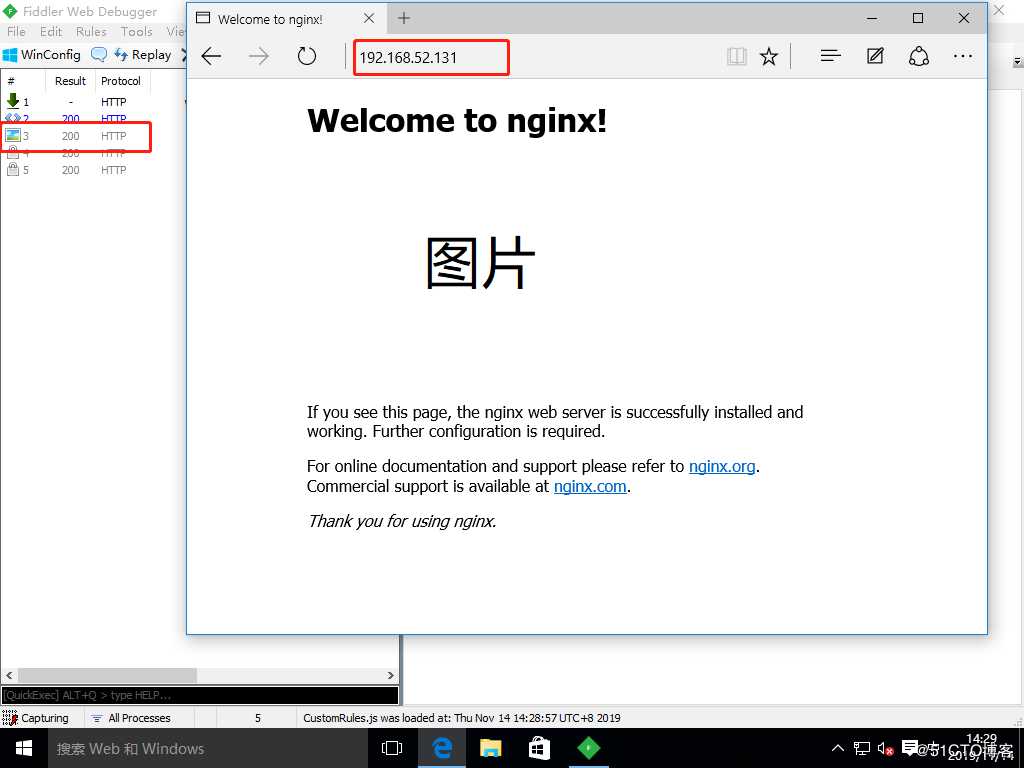This screenshot has height=768, width=1024.
Task: Select the Welcome to nginx tab
Action: (287, 19)
